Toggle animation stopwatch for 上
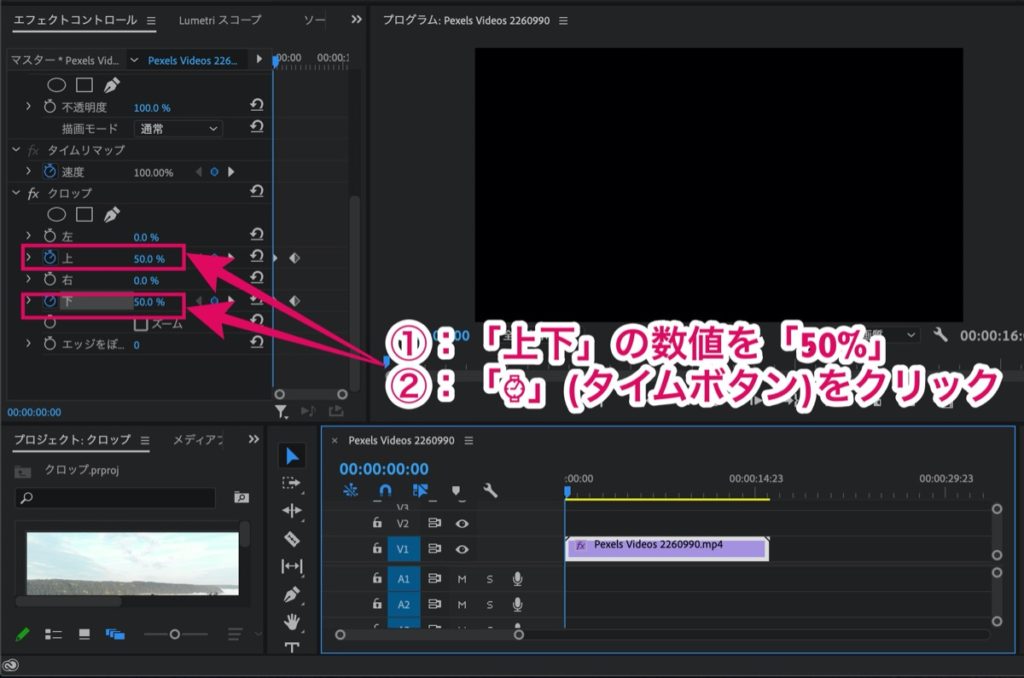This screenshot has height=678, width=1024. tap(50, 258)
